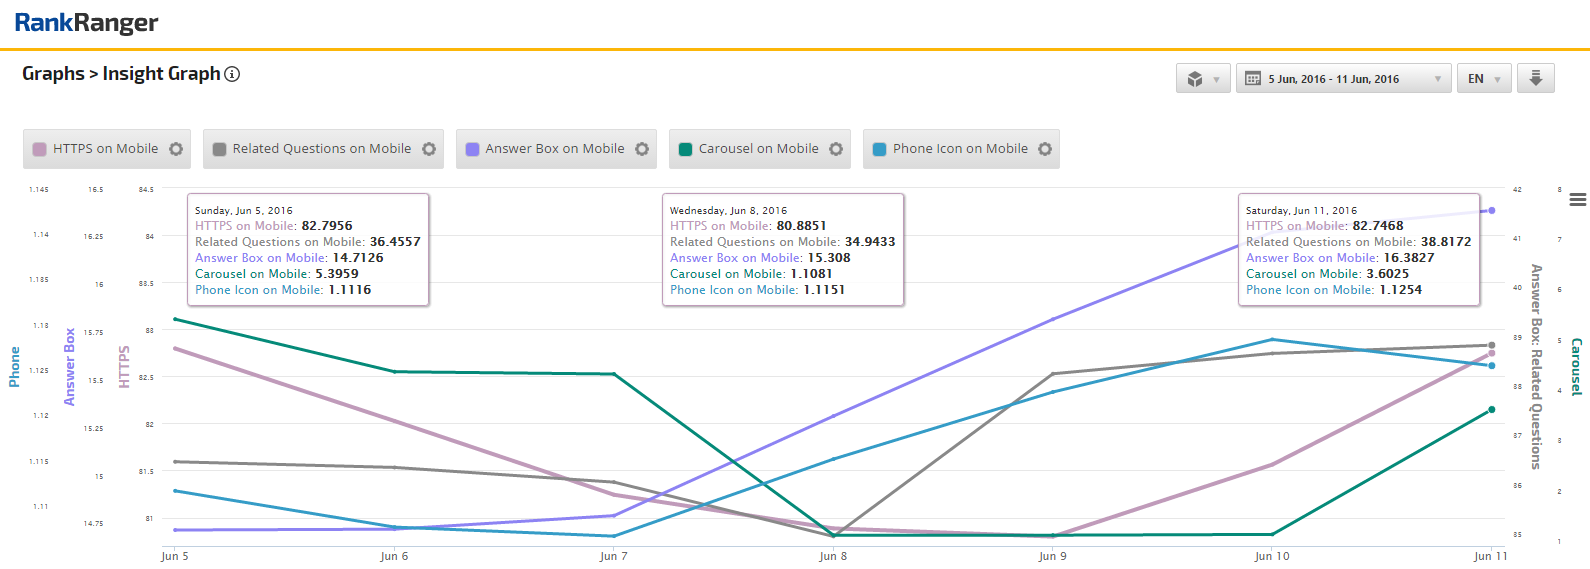The image size is (1590, 569).
Task: Click the Insight Graph info icon
Action: pos(232,74)
